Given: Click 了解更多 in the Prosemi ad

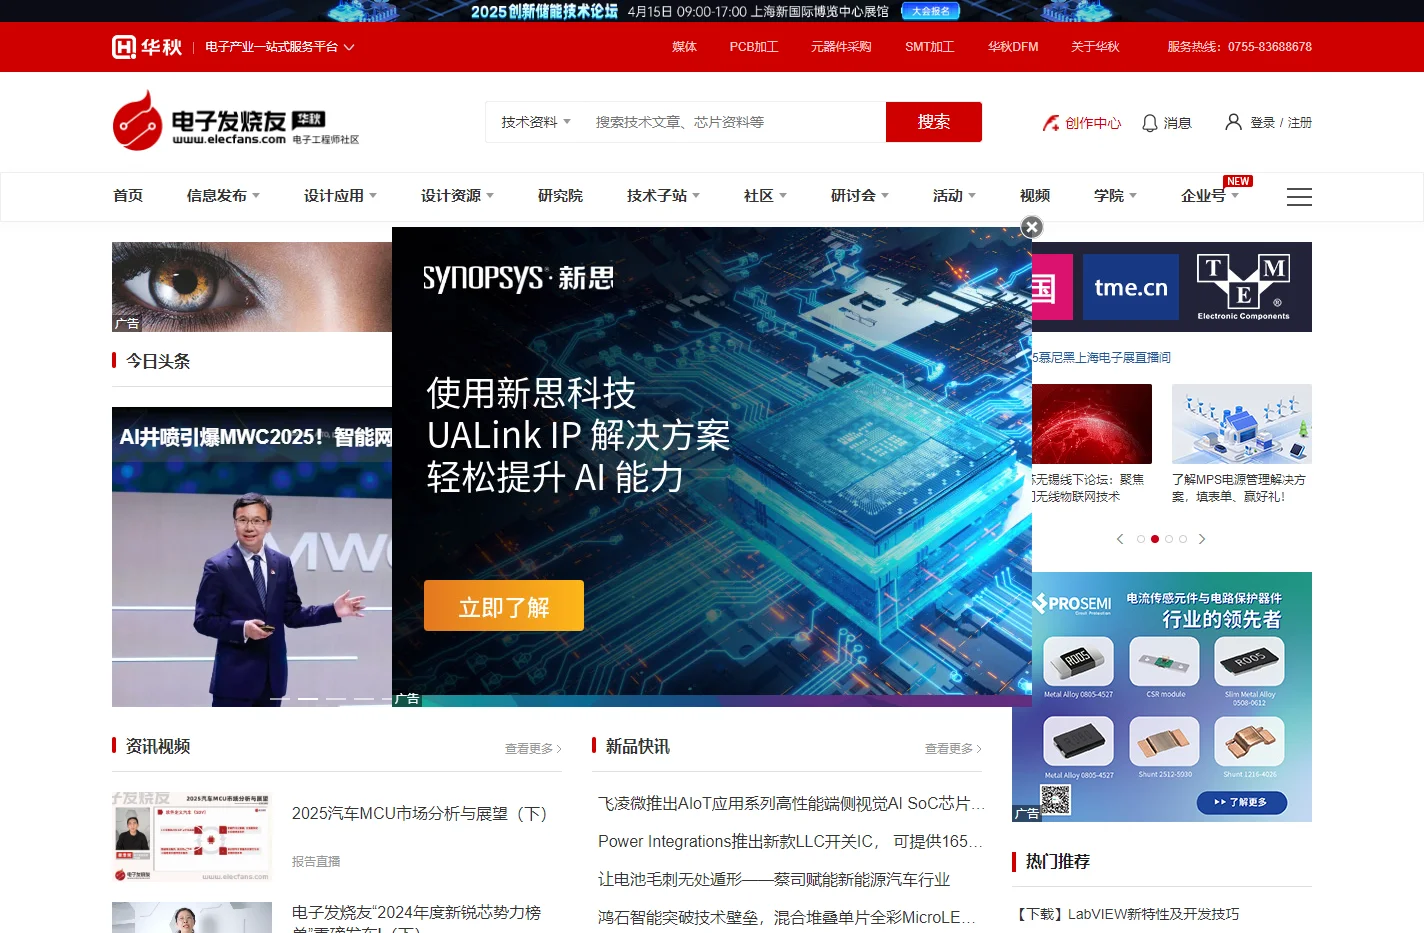Looking at the screenshot, I should click(x=1242, y=802).
